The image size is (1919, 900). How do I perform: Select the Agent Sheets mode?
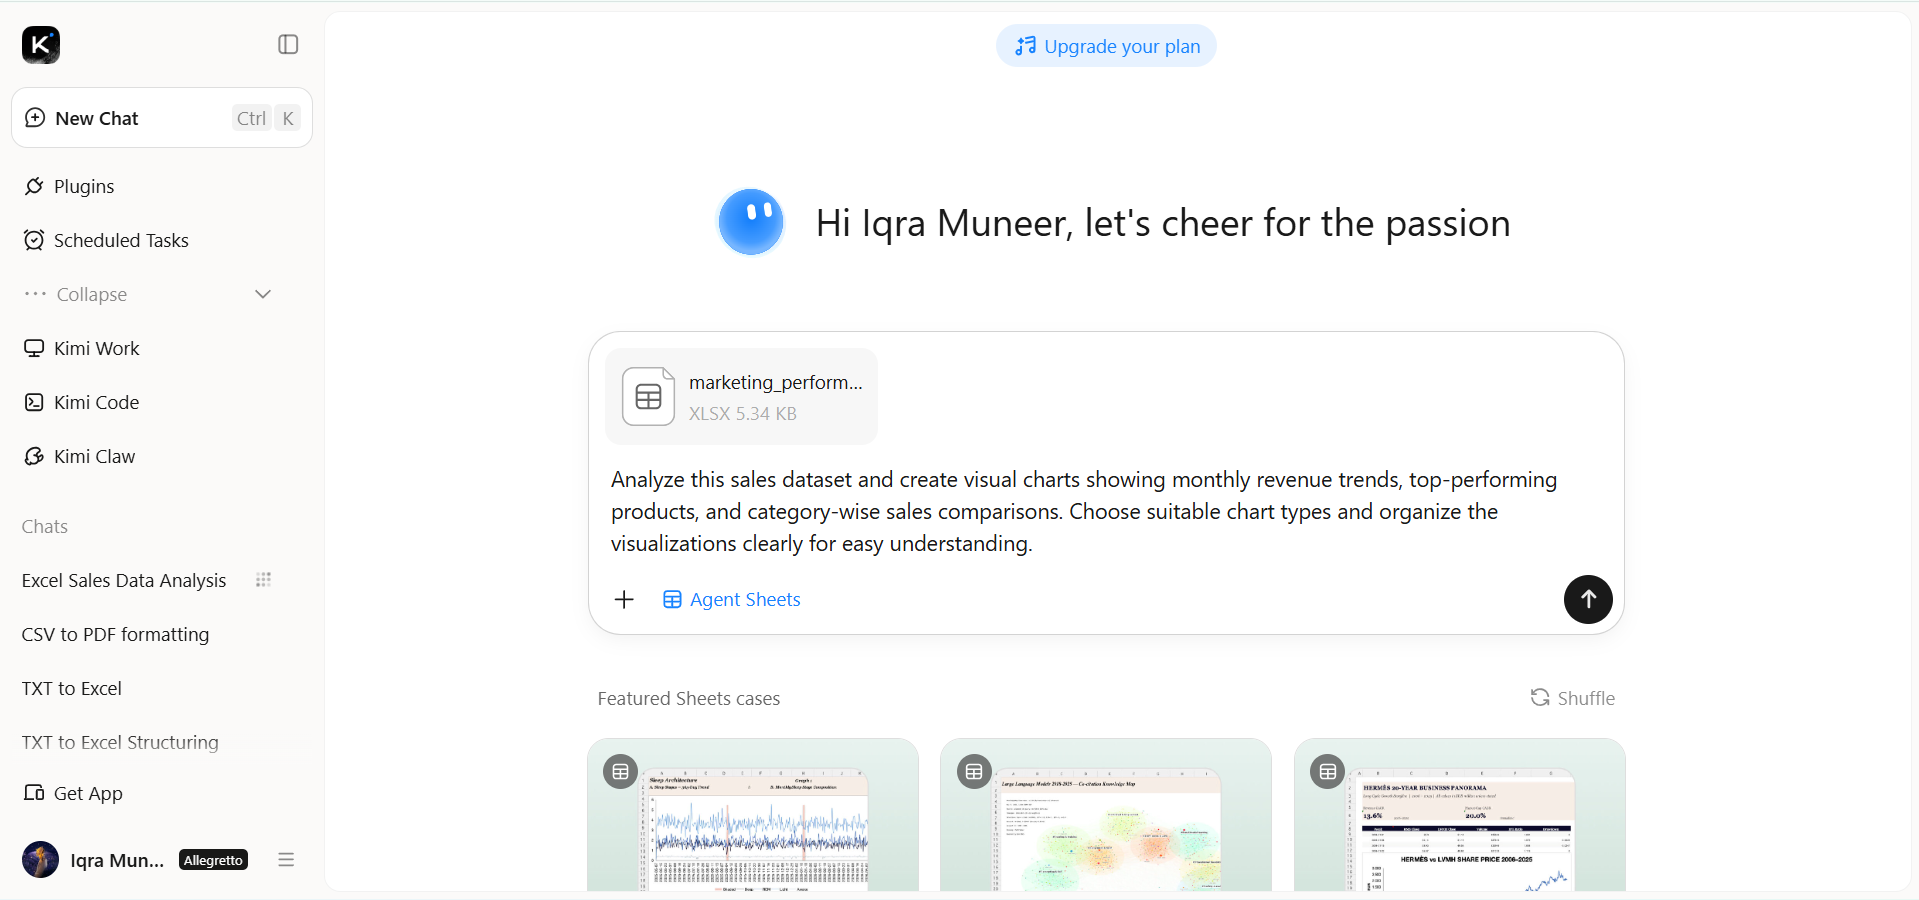(731, 599)
